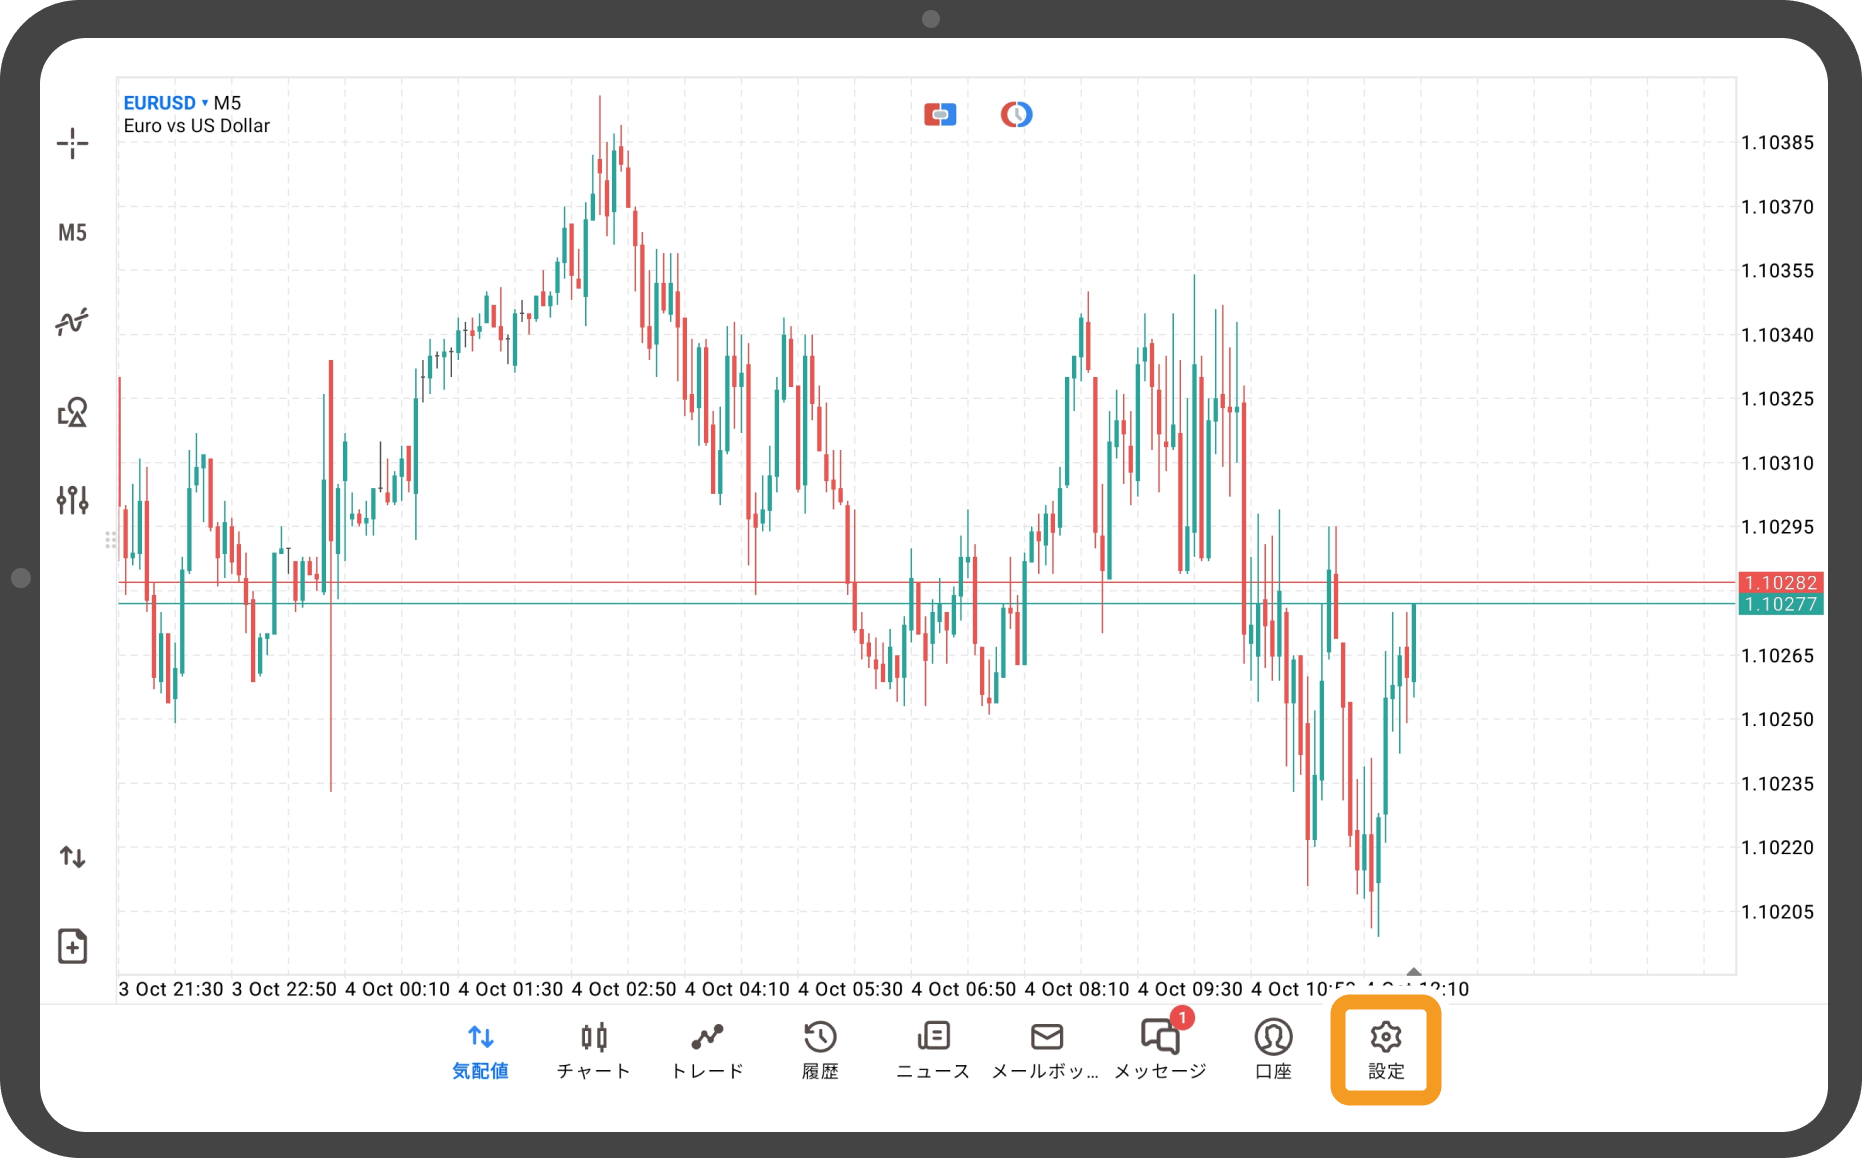Switch to the トレード tab
The width and height of the screenshot is (1862, 1158).
[x=707, y=1050]
